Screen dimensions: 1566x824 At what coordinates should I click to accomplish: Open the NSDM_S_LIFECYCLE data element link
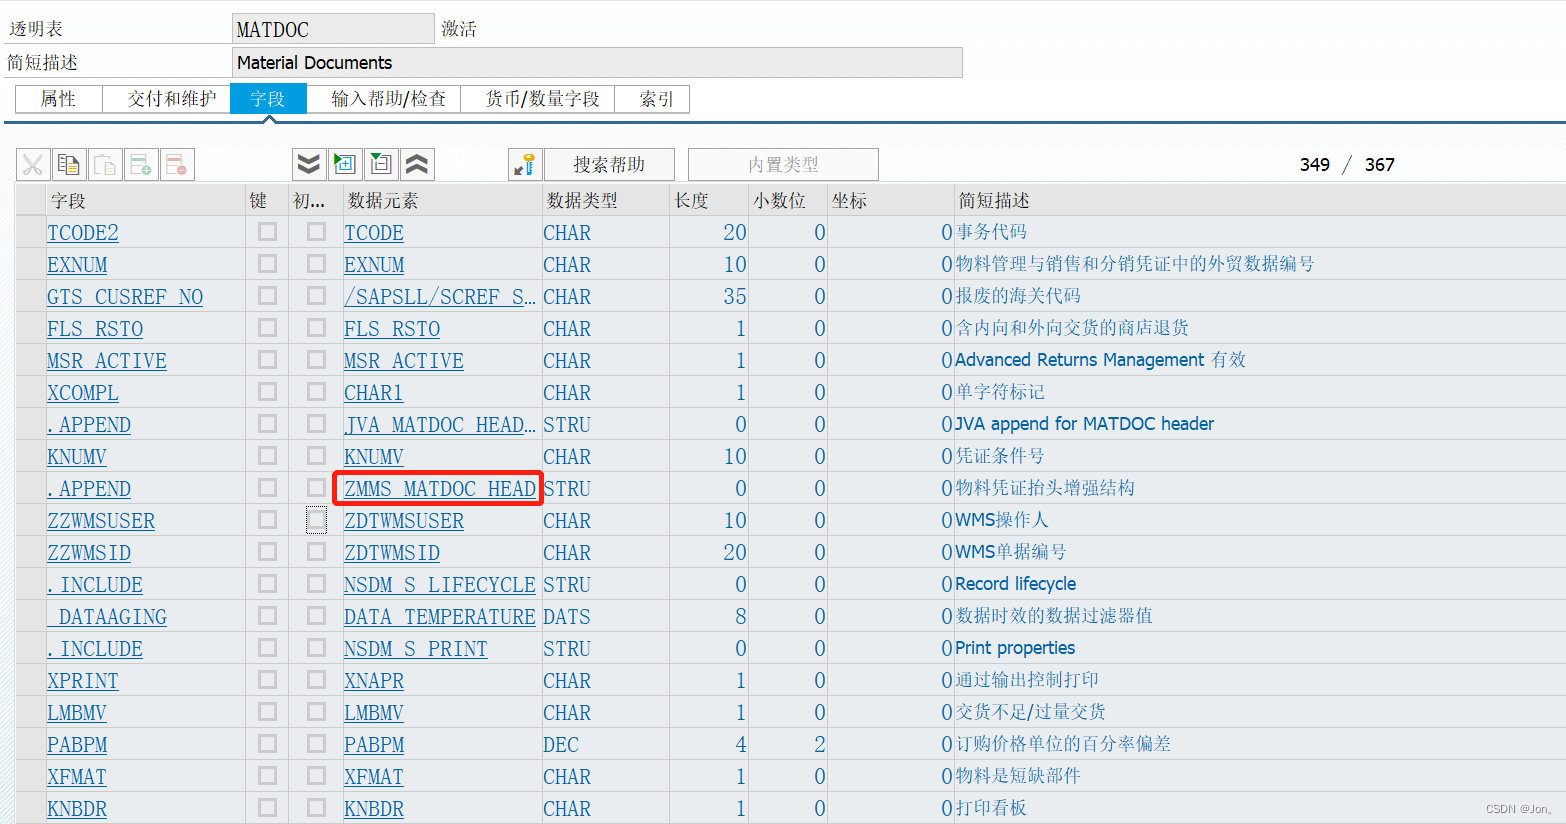(x=440, y=585)
